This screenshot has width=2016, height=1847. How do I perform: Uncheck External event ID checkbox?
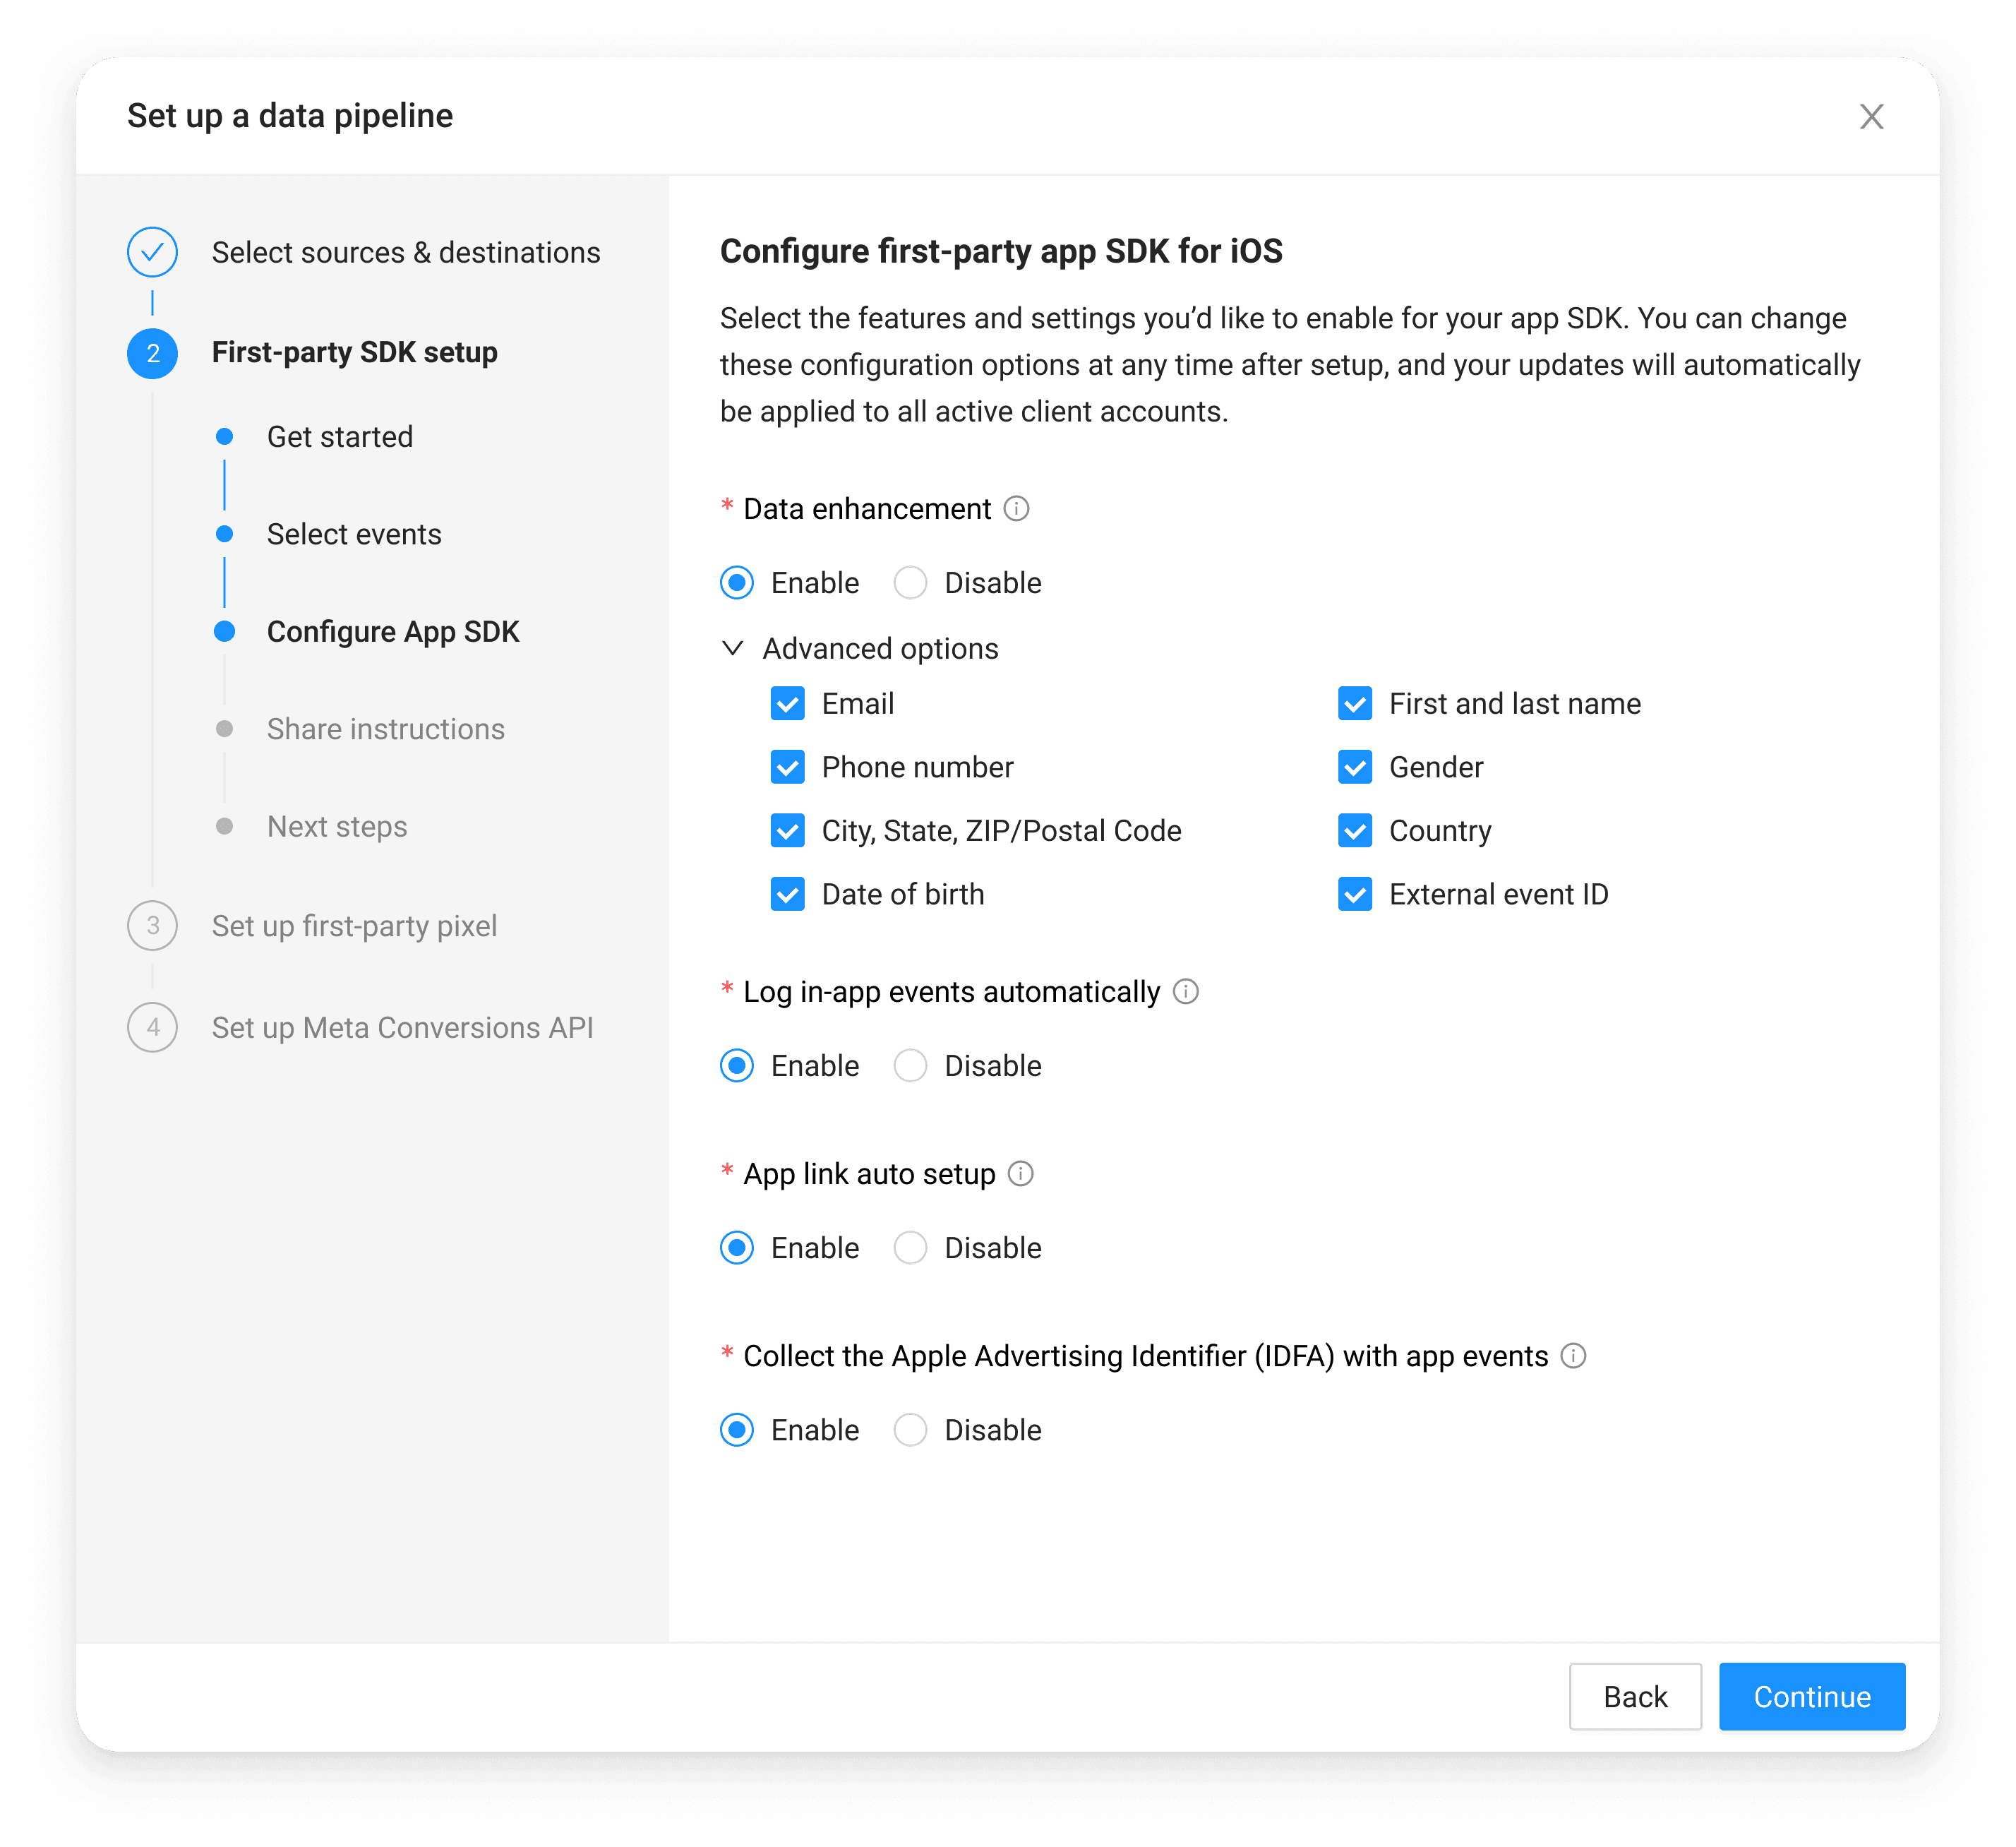click(x=1355, y=895)
